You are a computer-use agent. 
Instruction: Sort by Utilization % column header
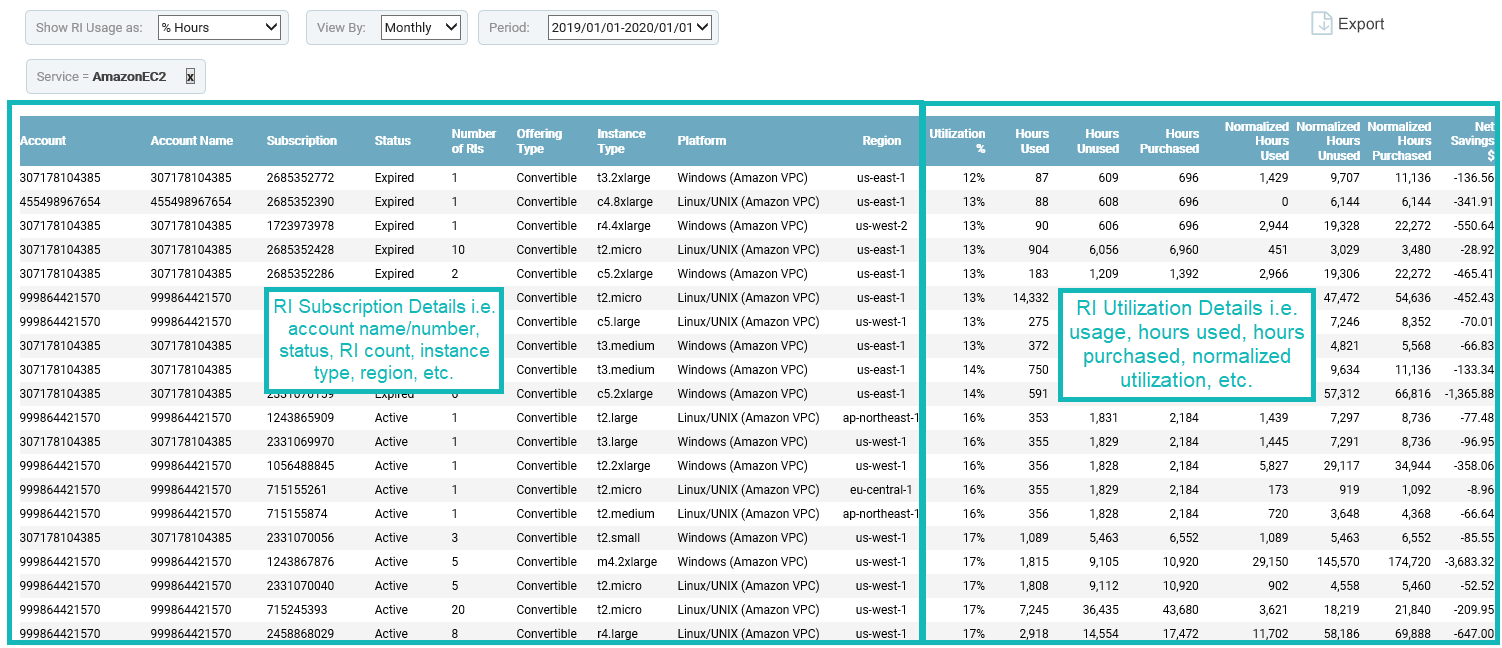[x=957, y=141]
